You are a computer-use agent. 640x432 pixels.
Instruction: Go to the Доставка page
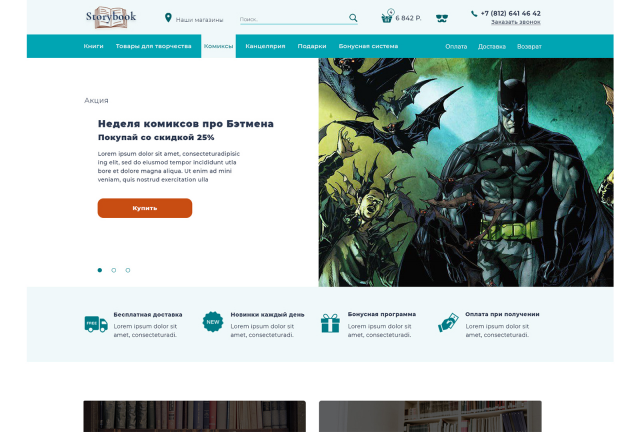(492, 47)
